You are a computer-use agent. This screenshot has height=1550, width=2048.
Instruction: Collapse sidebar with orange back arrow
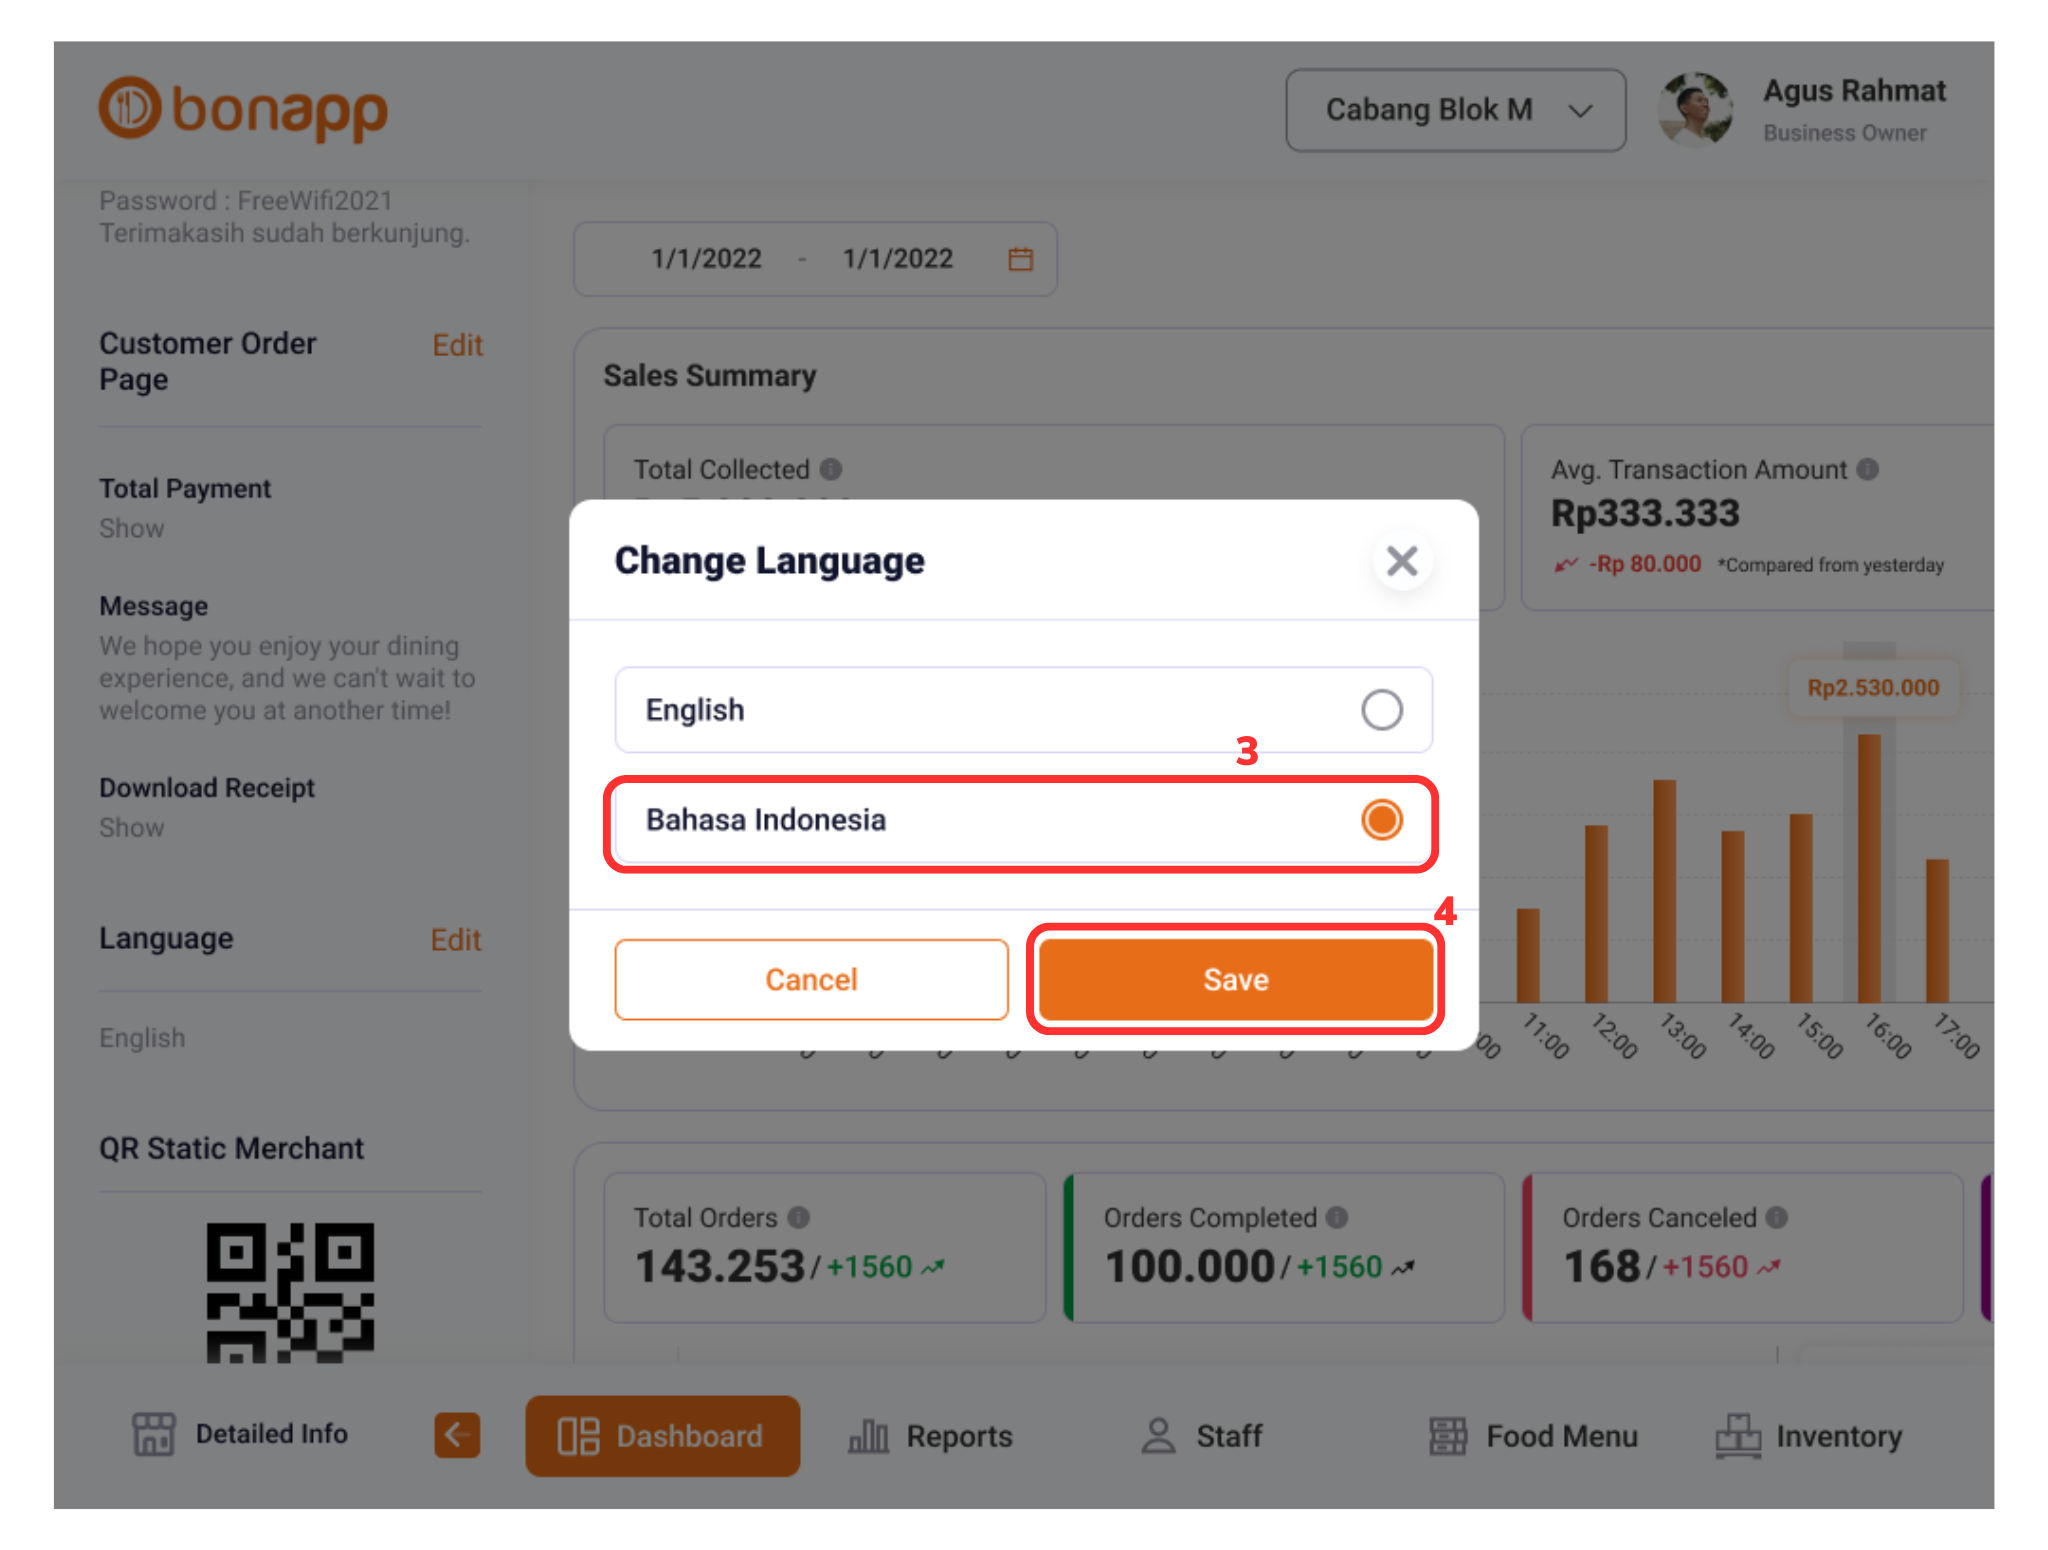pyautogui.click(x=457, y=1435)
